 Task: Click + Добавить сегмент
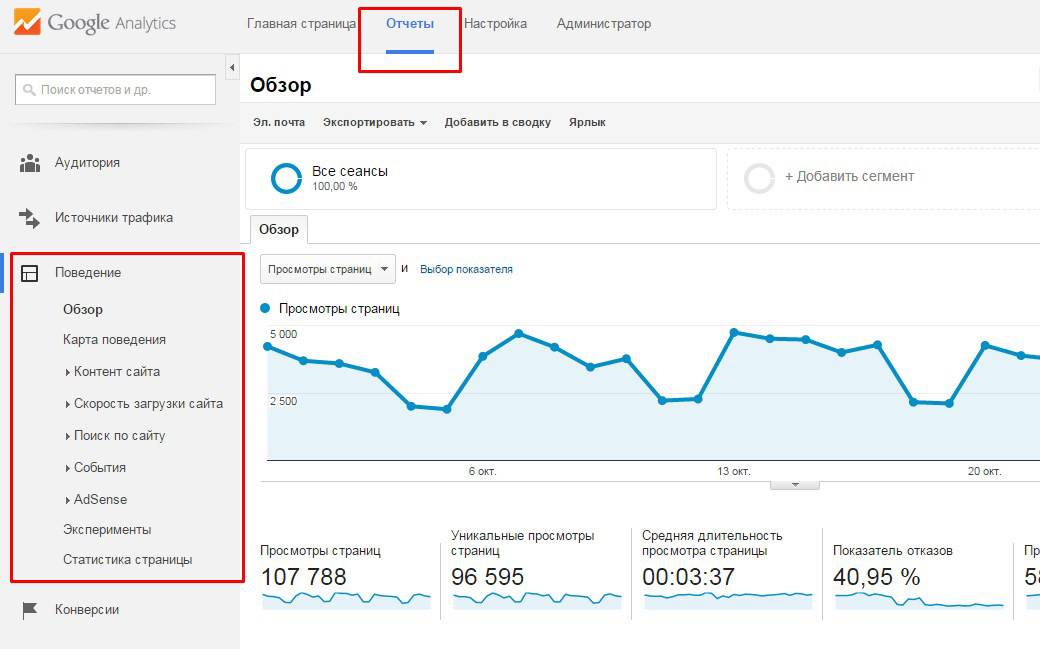[849, 177]
